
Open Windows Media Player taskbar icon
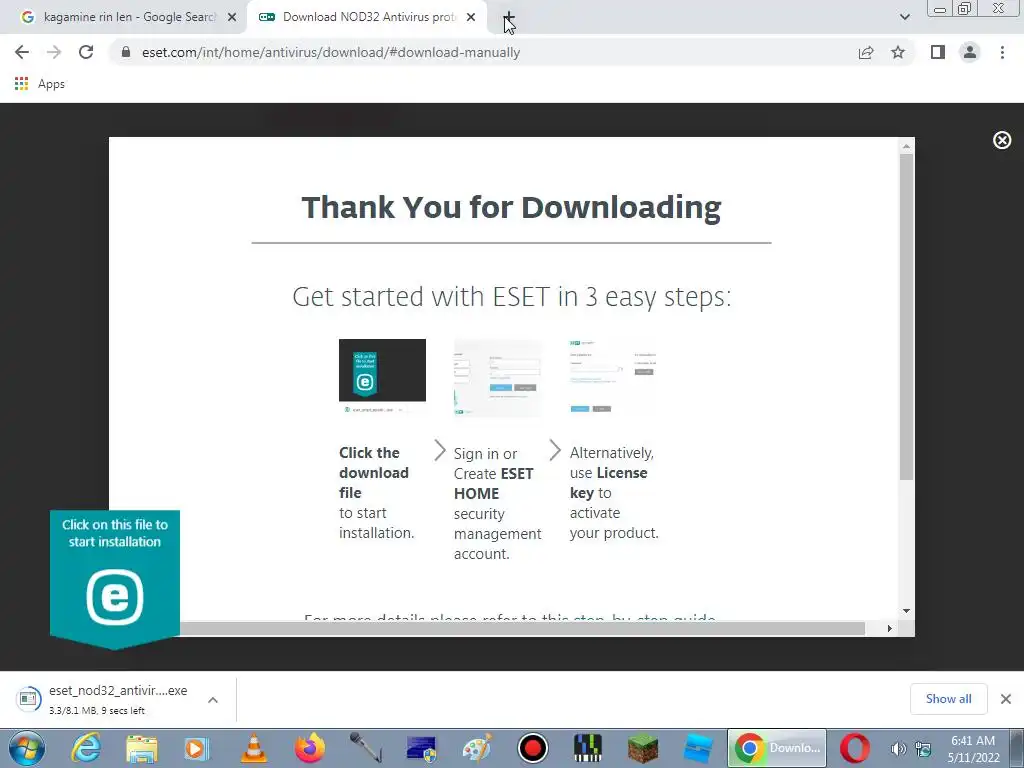coord(197,748)
